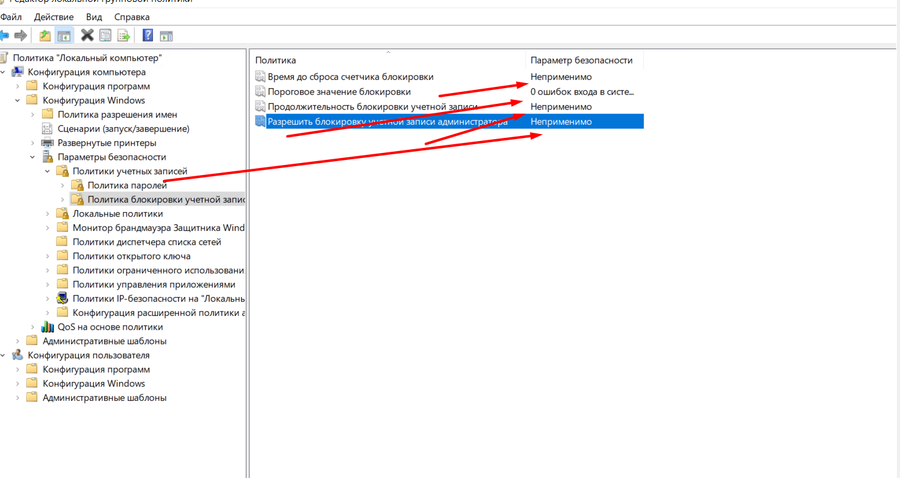Open the Вид menu

pyautogui.click(x=94, y=17)
